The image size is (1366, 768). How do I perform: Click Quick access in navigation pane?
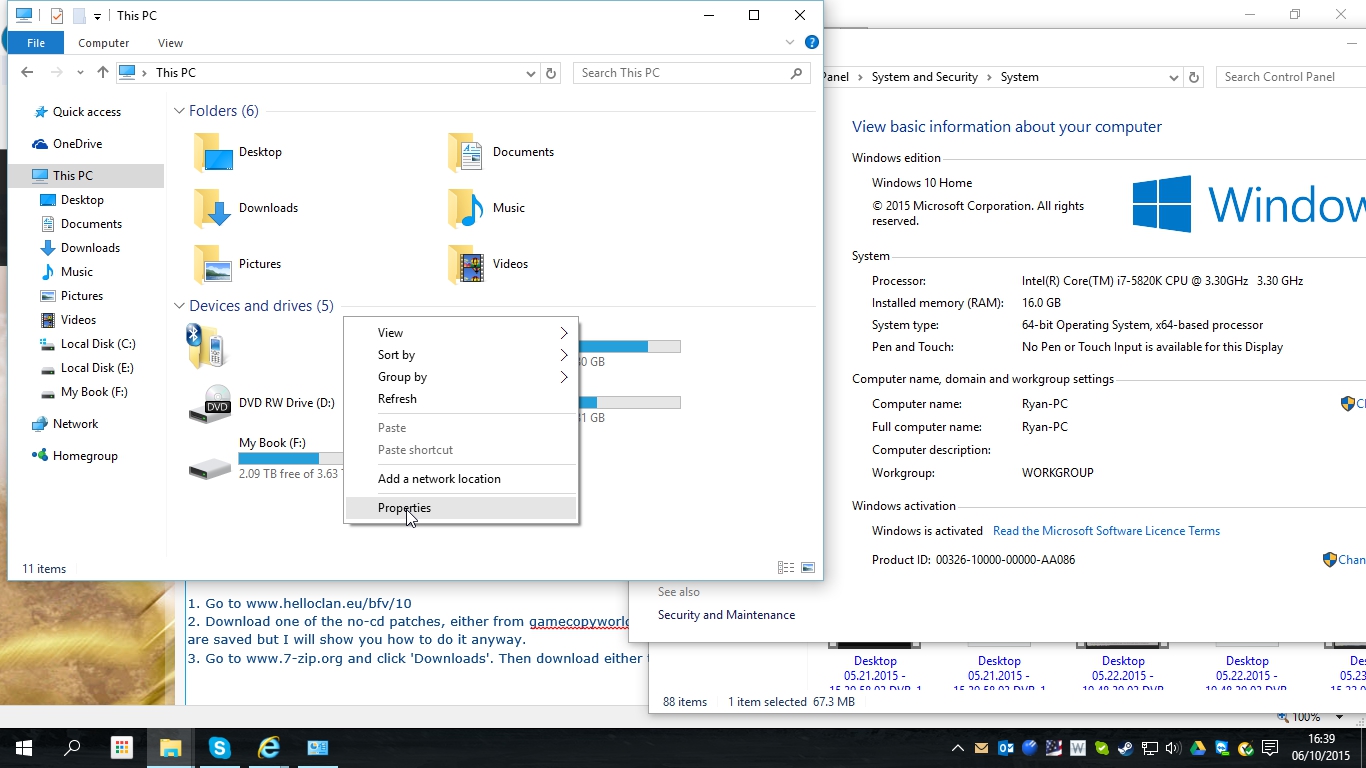pyautogui.click(x=77, y=112)
